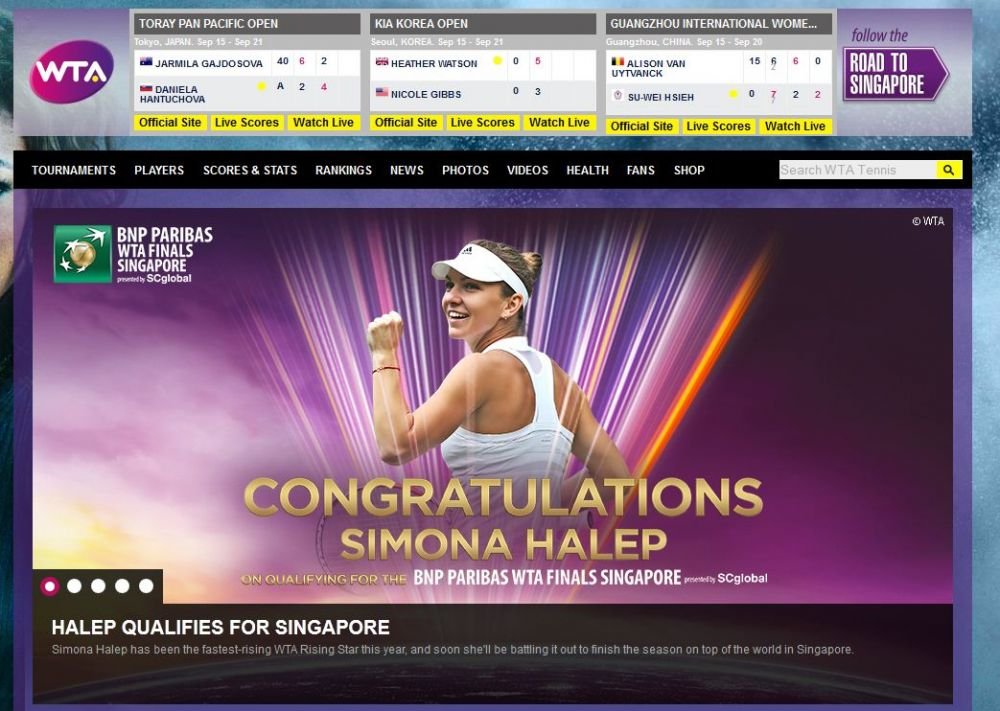1000x711 pixels.
Task: Click player name Alison Van Uytvanck
Action: coord(649,68)
